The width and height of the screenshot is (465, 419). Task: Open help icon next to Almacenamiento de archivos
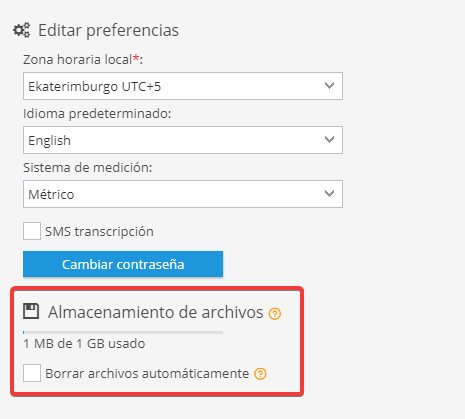click(275, 314)
